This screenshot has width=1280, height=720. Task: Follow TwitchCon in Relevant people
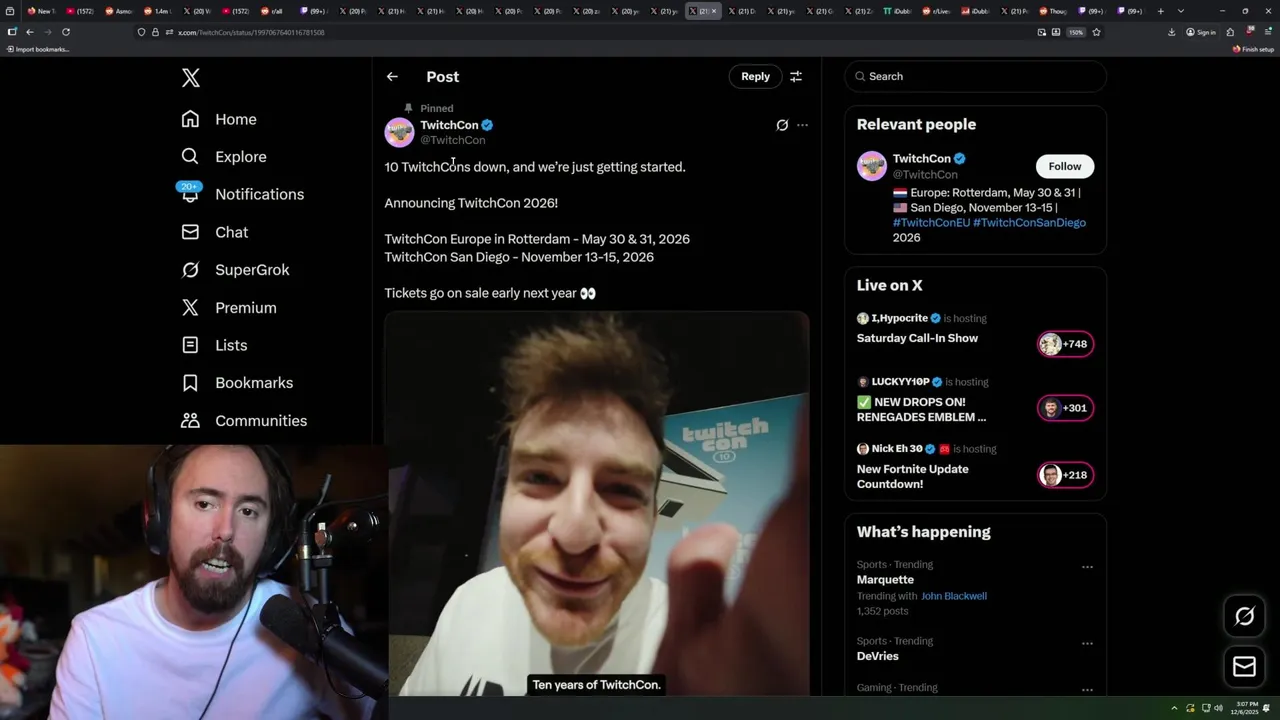[1064, 166]
